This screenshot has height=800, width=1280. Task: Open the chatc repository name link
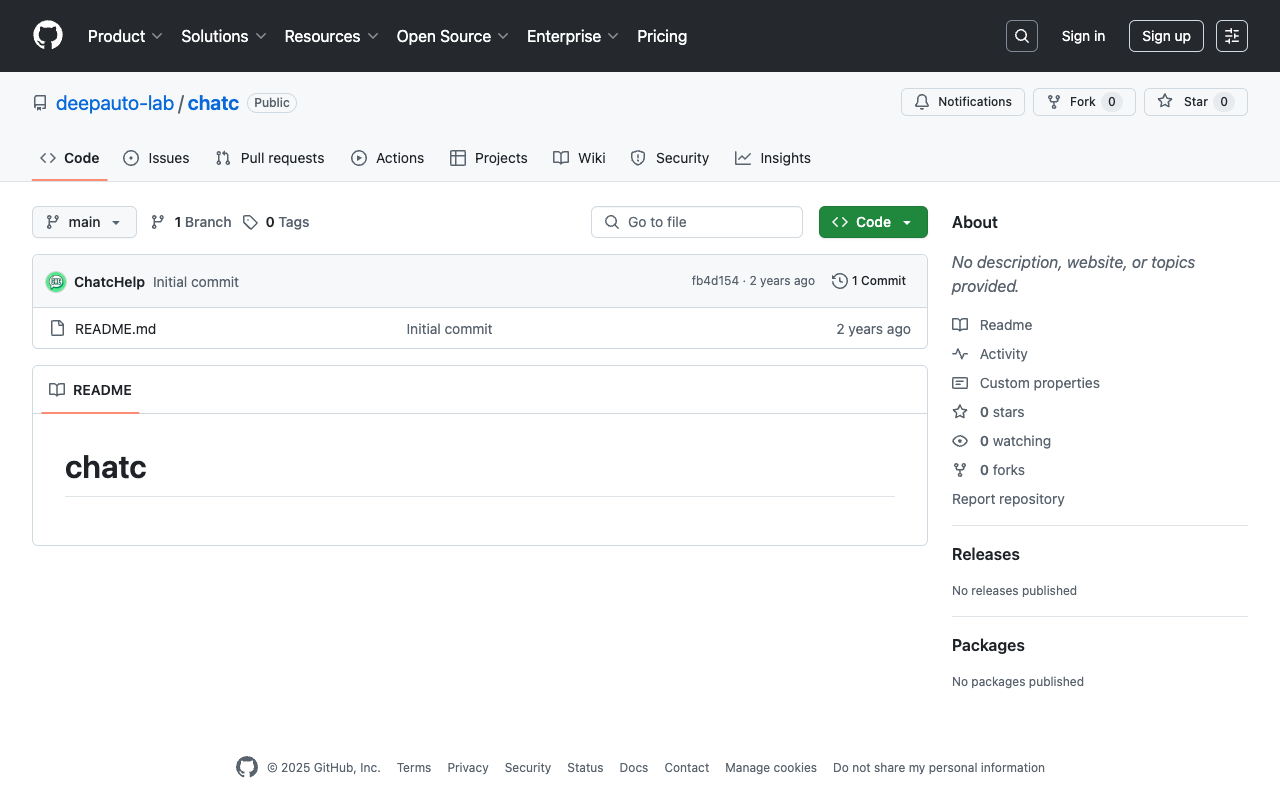pos(213,103)
